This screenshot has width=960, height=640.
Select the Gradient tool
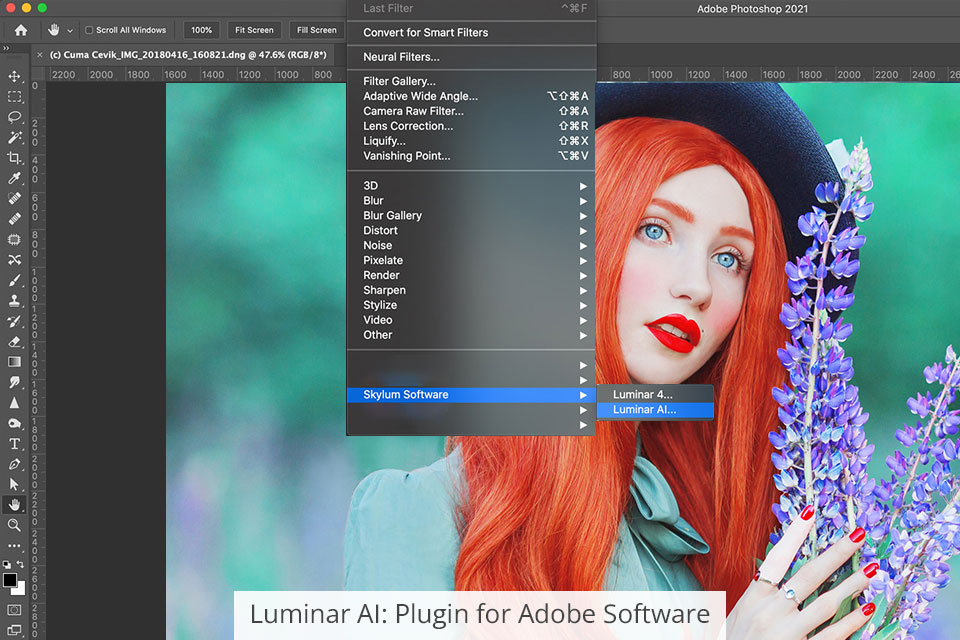(x=14, y=361)
